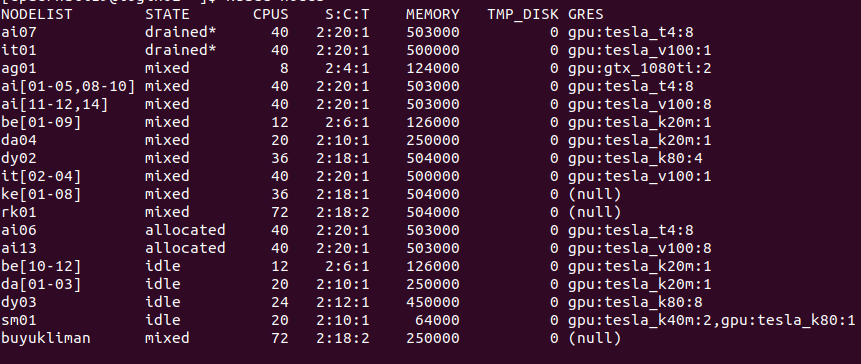Click the 2:12:1 S:C:T value
This screenshot has width=861, height=364.
coord(343,303)
